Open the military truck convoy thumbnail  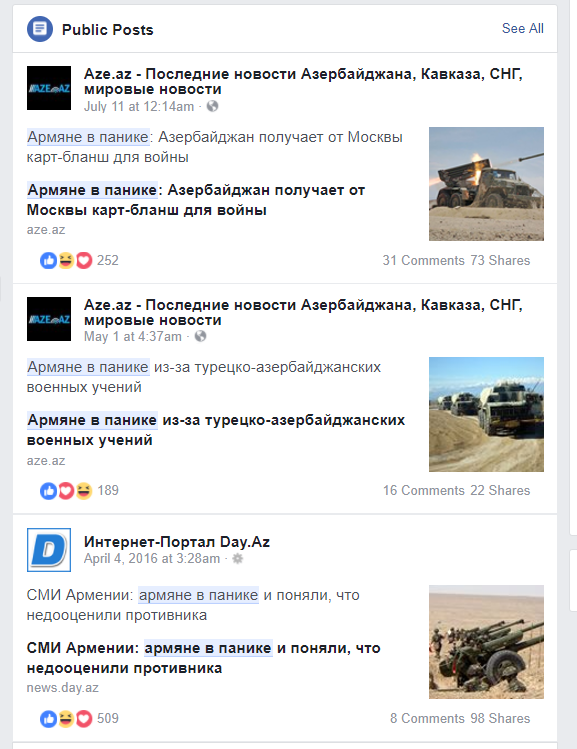point(486,414)
